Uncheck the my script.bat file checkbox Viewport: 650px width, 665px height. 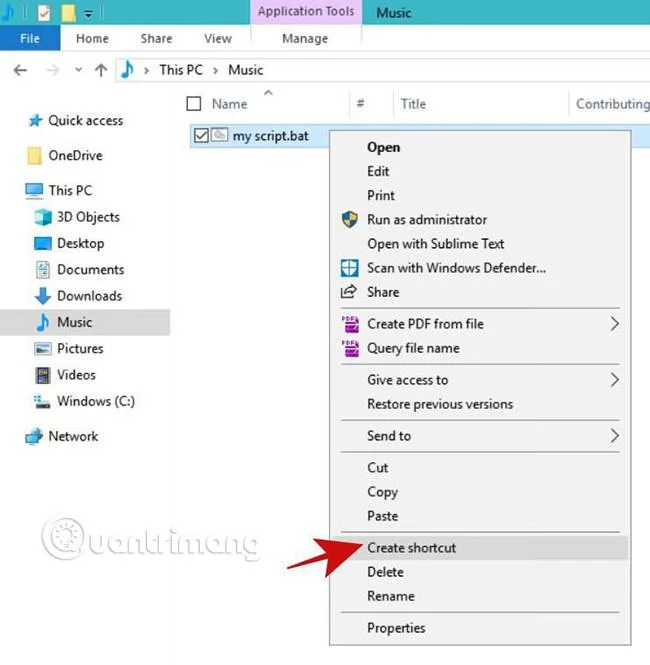(x=201, y=136)
